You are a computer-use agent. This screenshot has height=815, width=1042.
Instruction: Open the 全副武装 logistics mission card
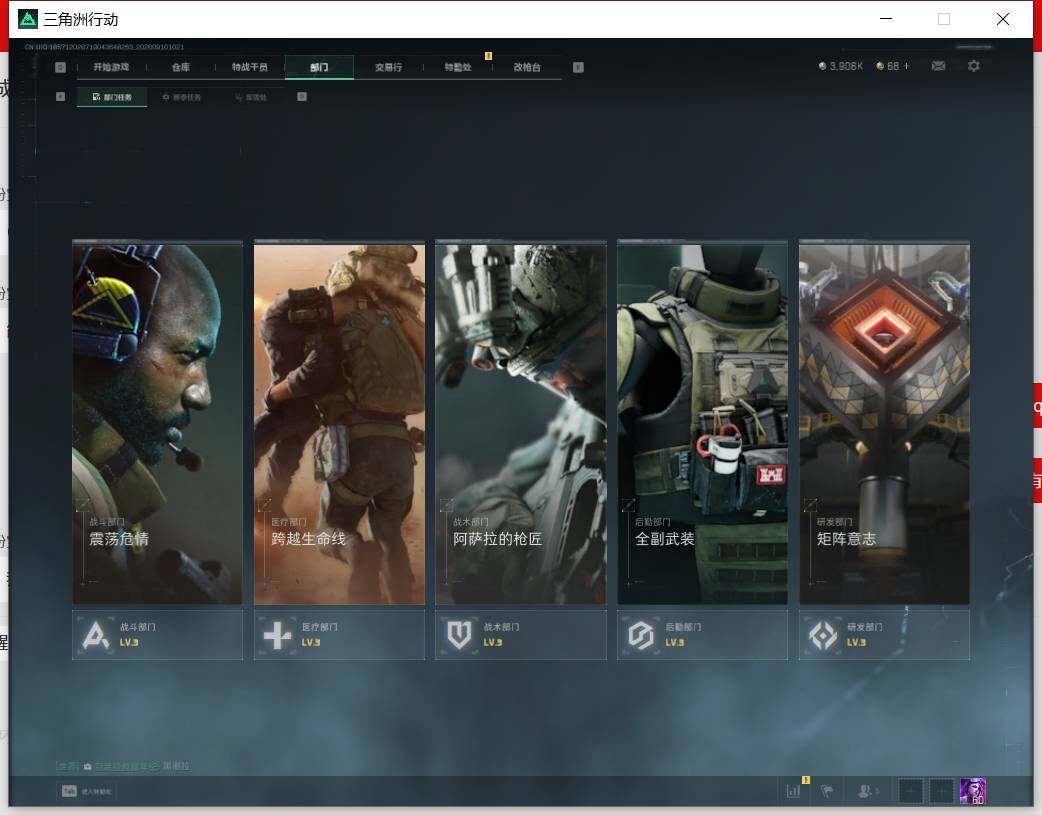[x=702, y=423]
